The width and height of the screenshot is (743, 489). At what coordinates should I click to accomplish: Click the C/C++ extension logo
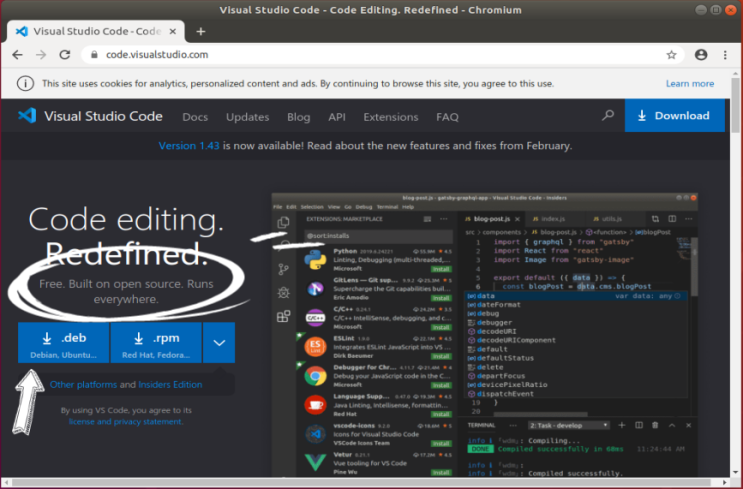(x=315, y=317)
